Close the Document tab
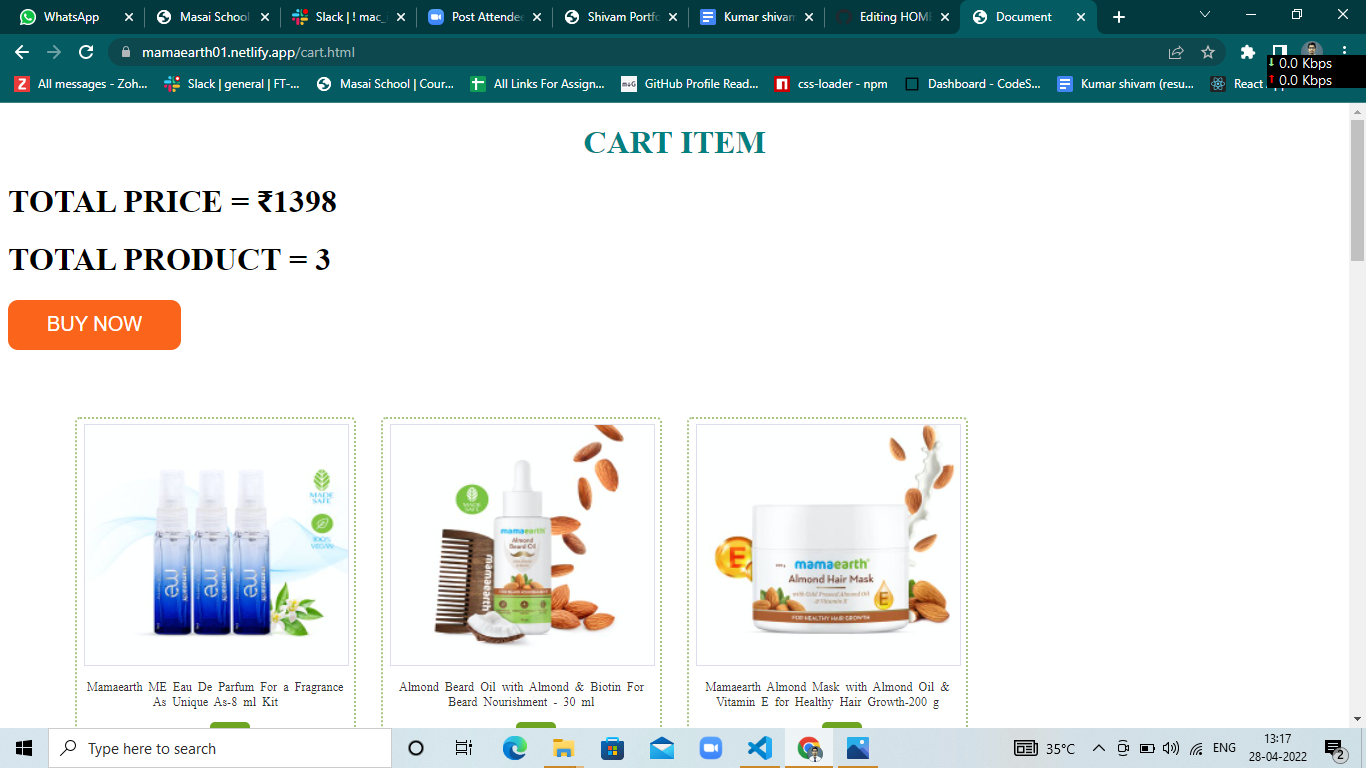Screen dimensions: 1366x768 click(1080, 17)
